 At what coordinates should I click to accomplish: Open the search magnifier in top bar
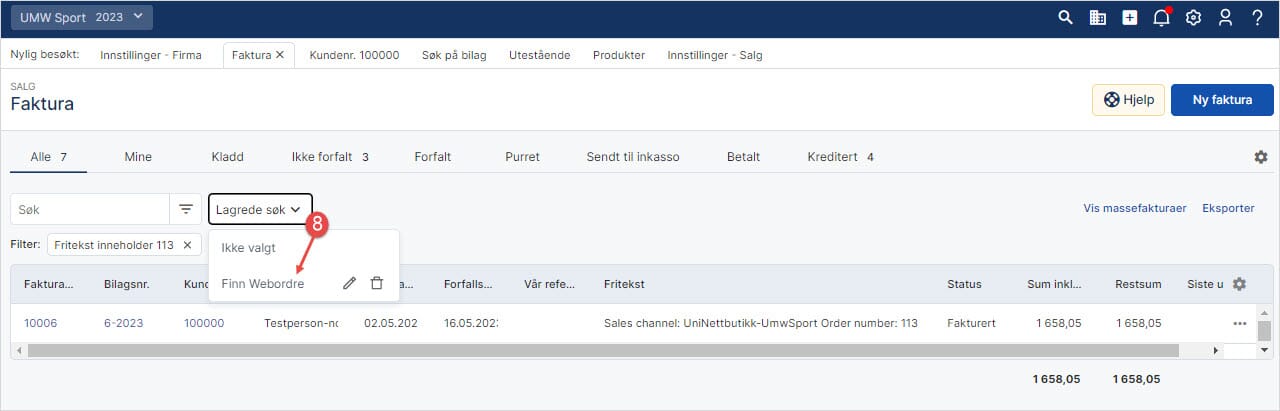tap(1066, 17)
